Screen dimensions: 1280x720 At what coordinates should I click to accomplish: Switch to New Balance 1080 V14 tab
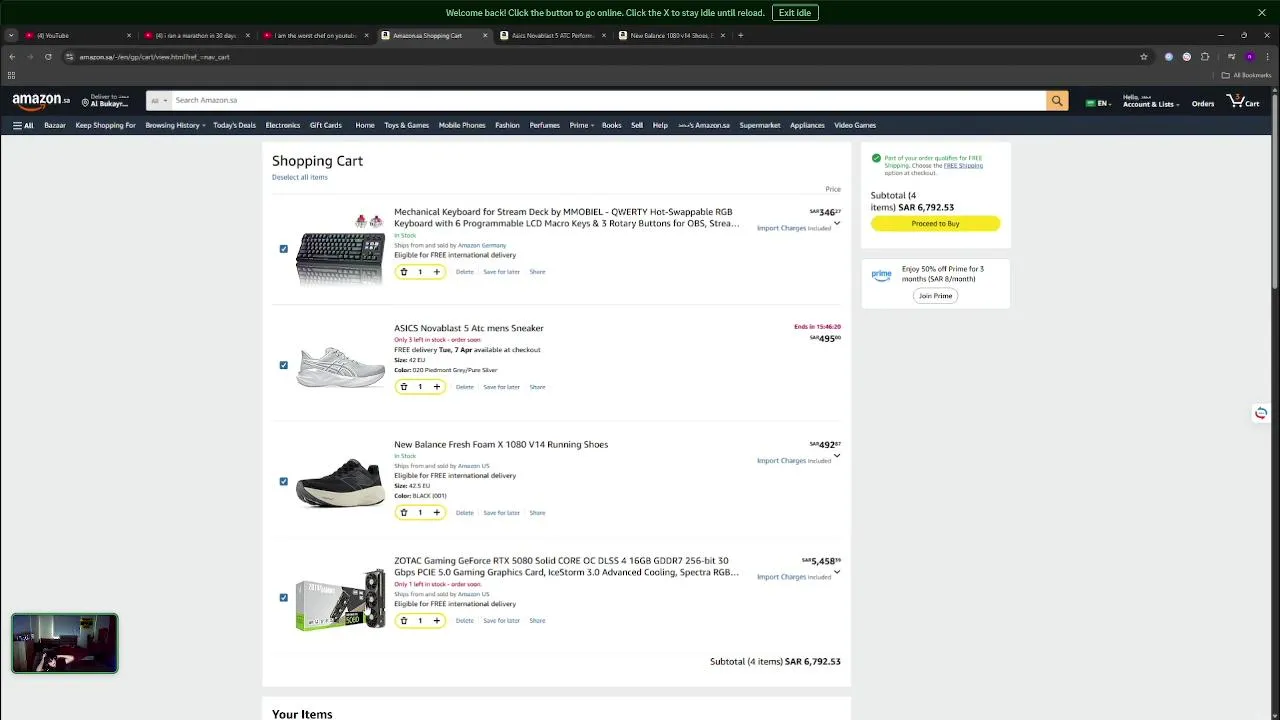pos(671,35)
